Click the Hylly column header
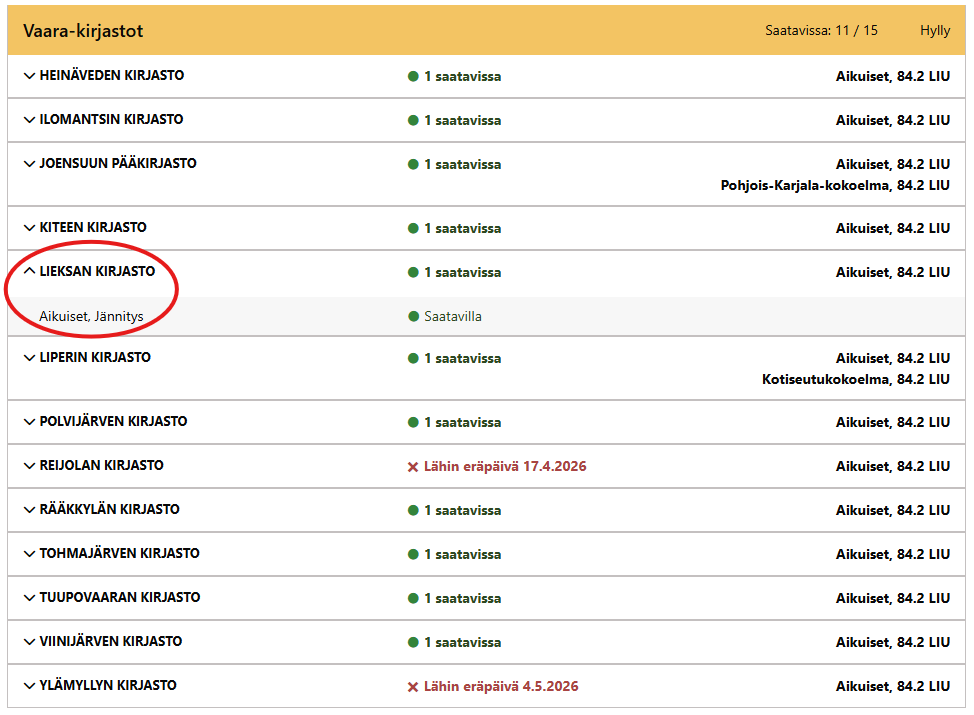 [x=934, y=31]
